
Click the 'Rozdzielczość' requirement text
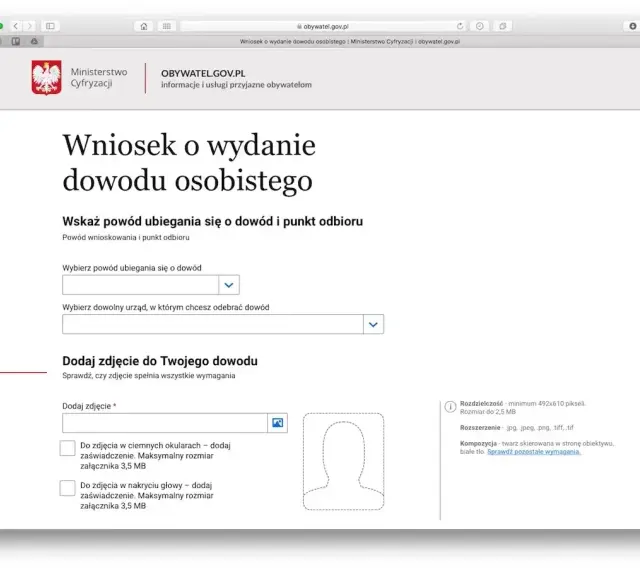pyautogui.click(x=522, y=407)
